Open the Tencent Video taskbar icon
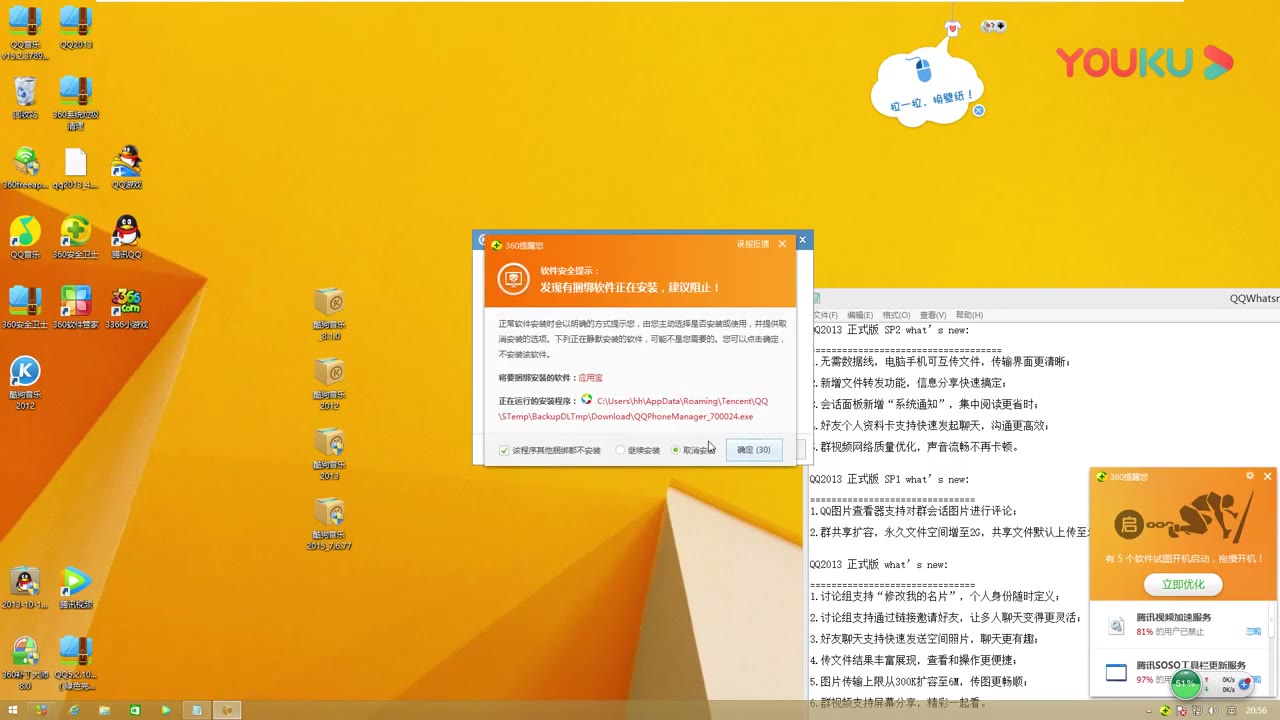The width and height of the screenshot is (1280, 720). (x=166, y=710)
